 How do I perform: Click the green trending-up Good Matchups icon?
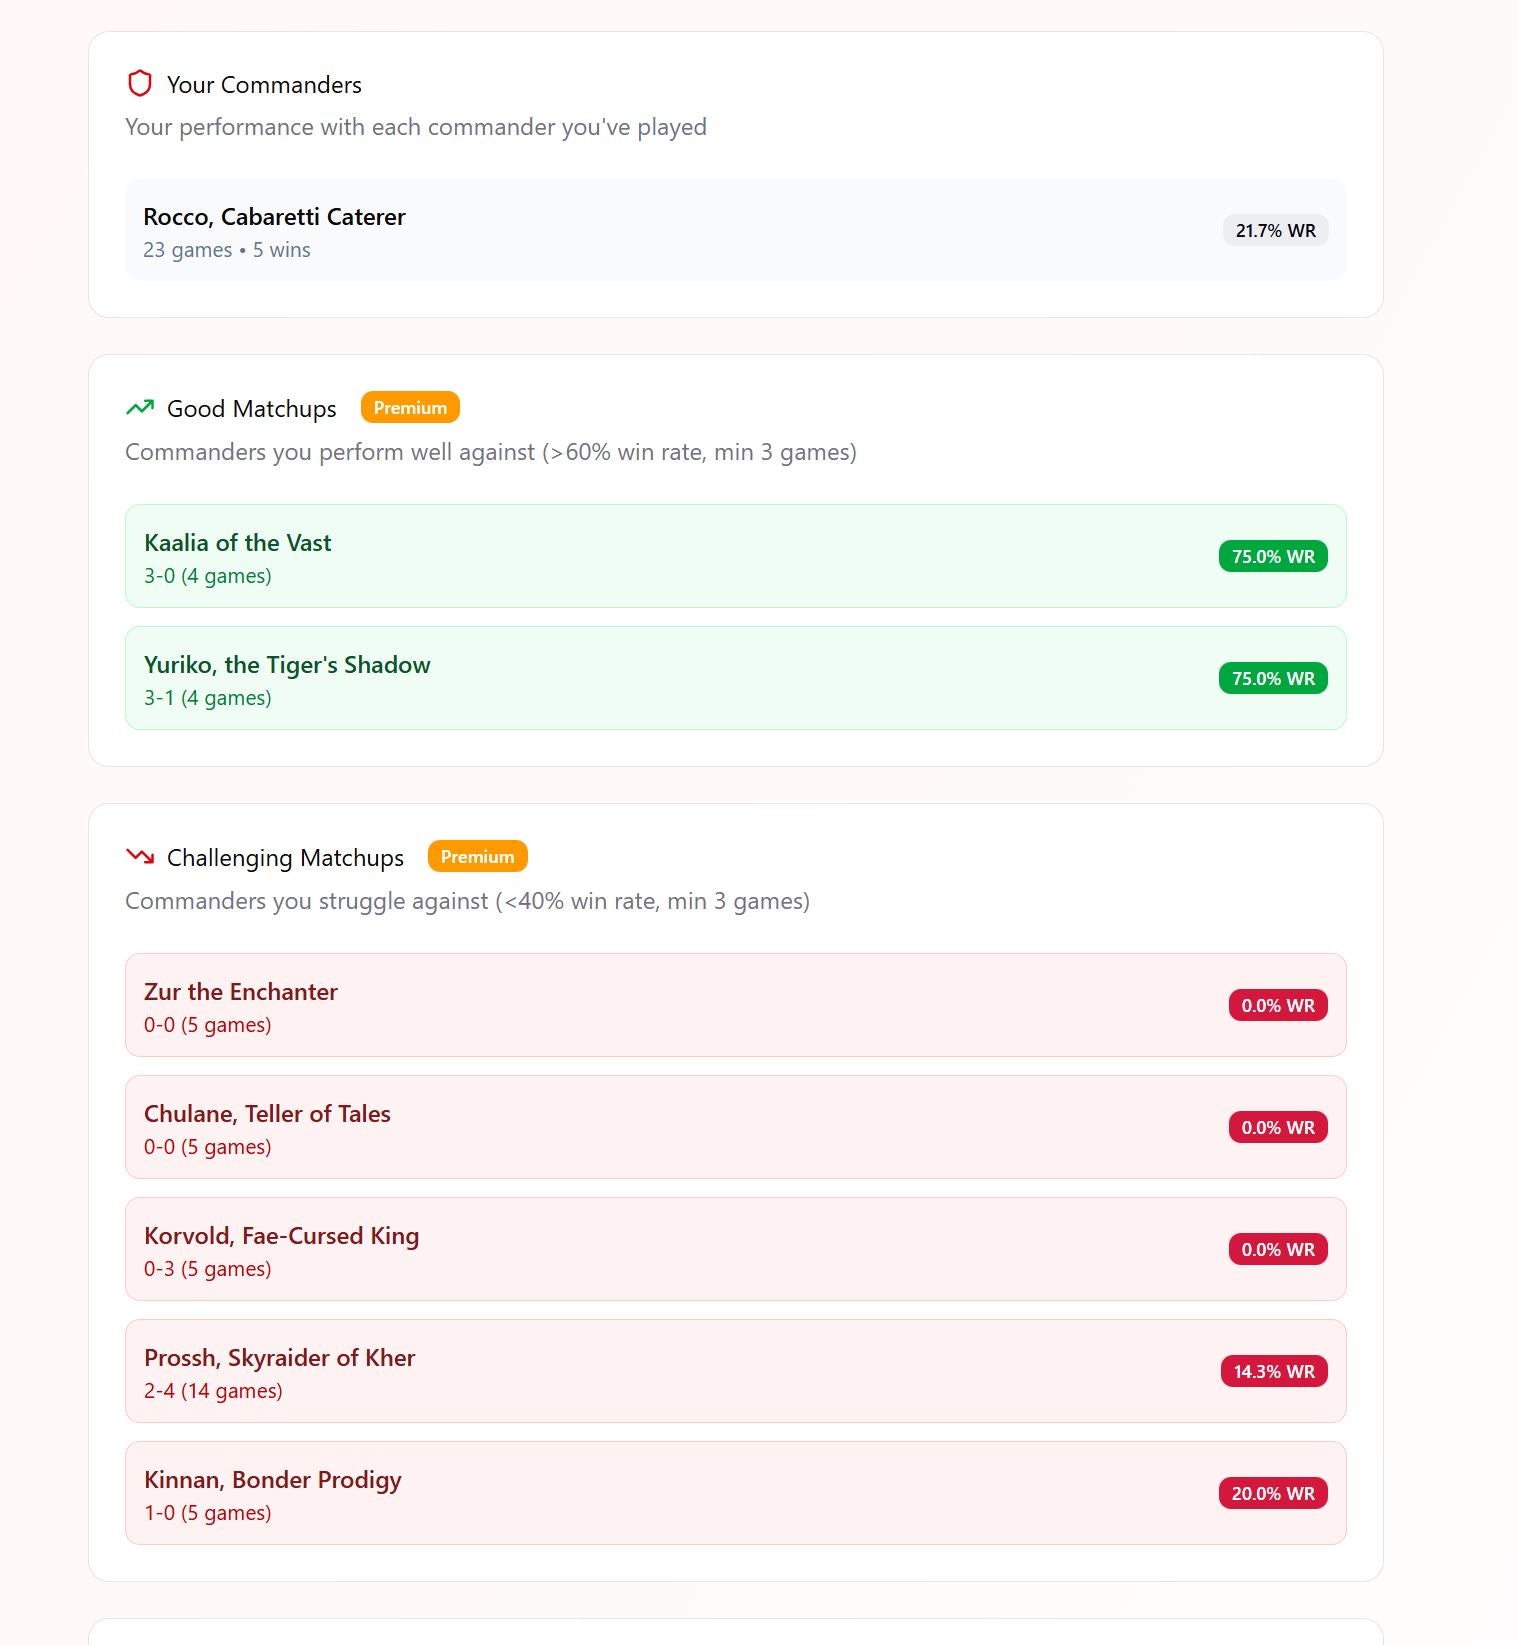(x=140, y=408)
